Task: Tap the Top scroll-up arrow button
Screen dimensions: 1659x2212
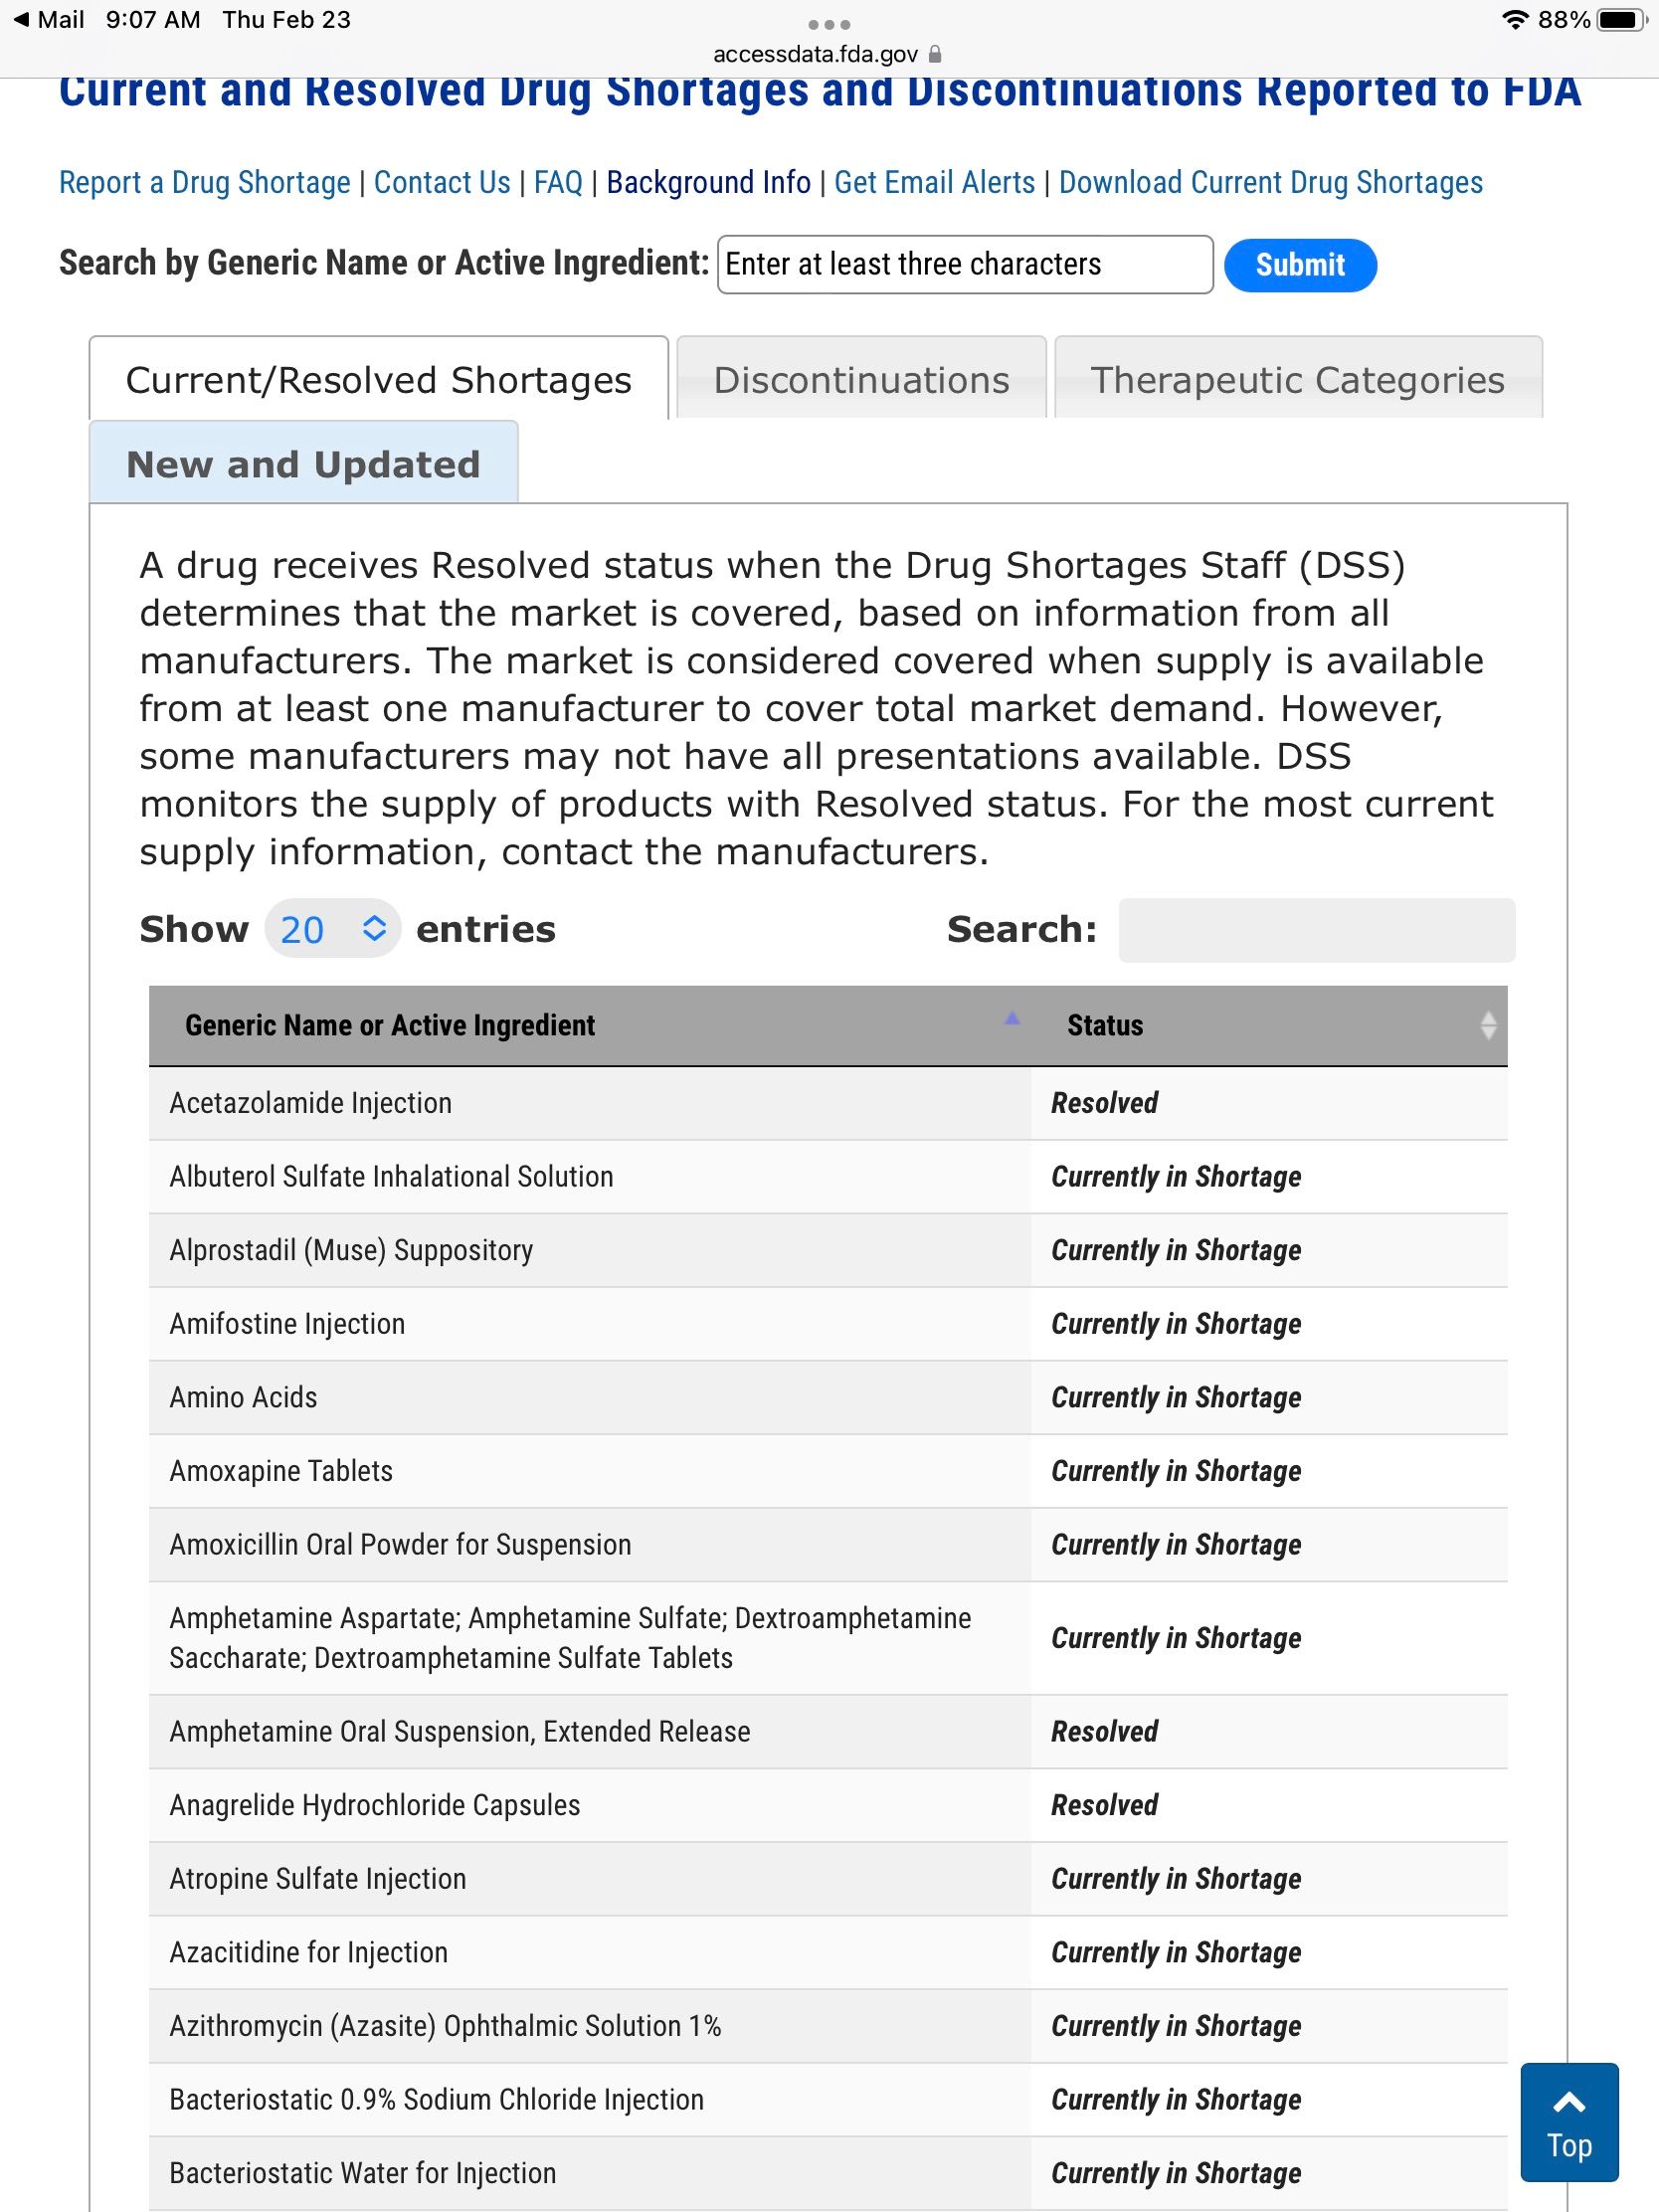Action: (1568, 2120)
